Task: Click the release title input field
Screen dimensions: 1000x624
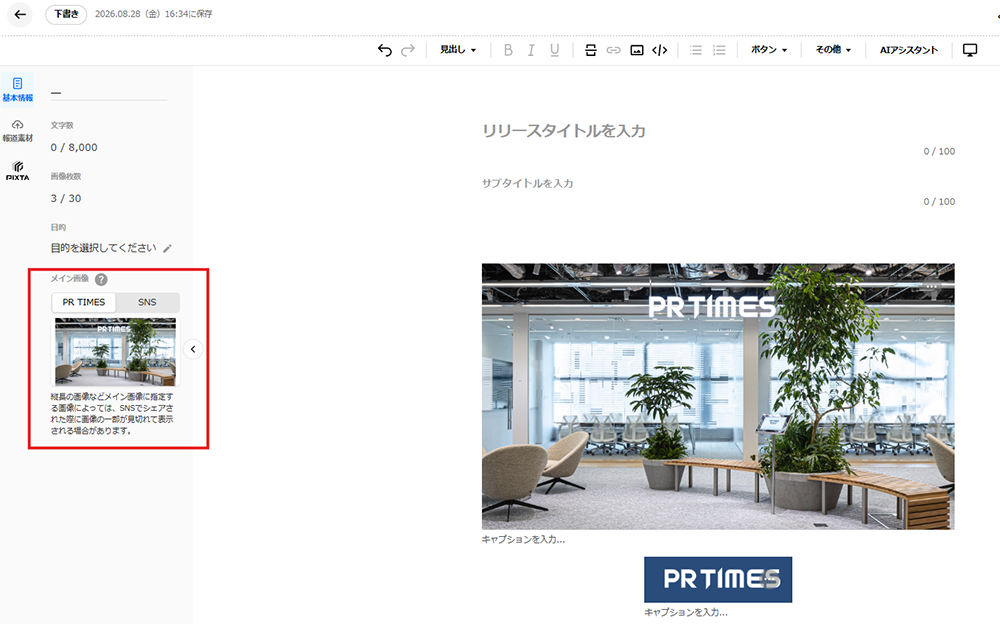Action: pyautogui.click(x=718, y=131)
